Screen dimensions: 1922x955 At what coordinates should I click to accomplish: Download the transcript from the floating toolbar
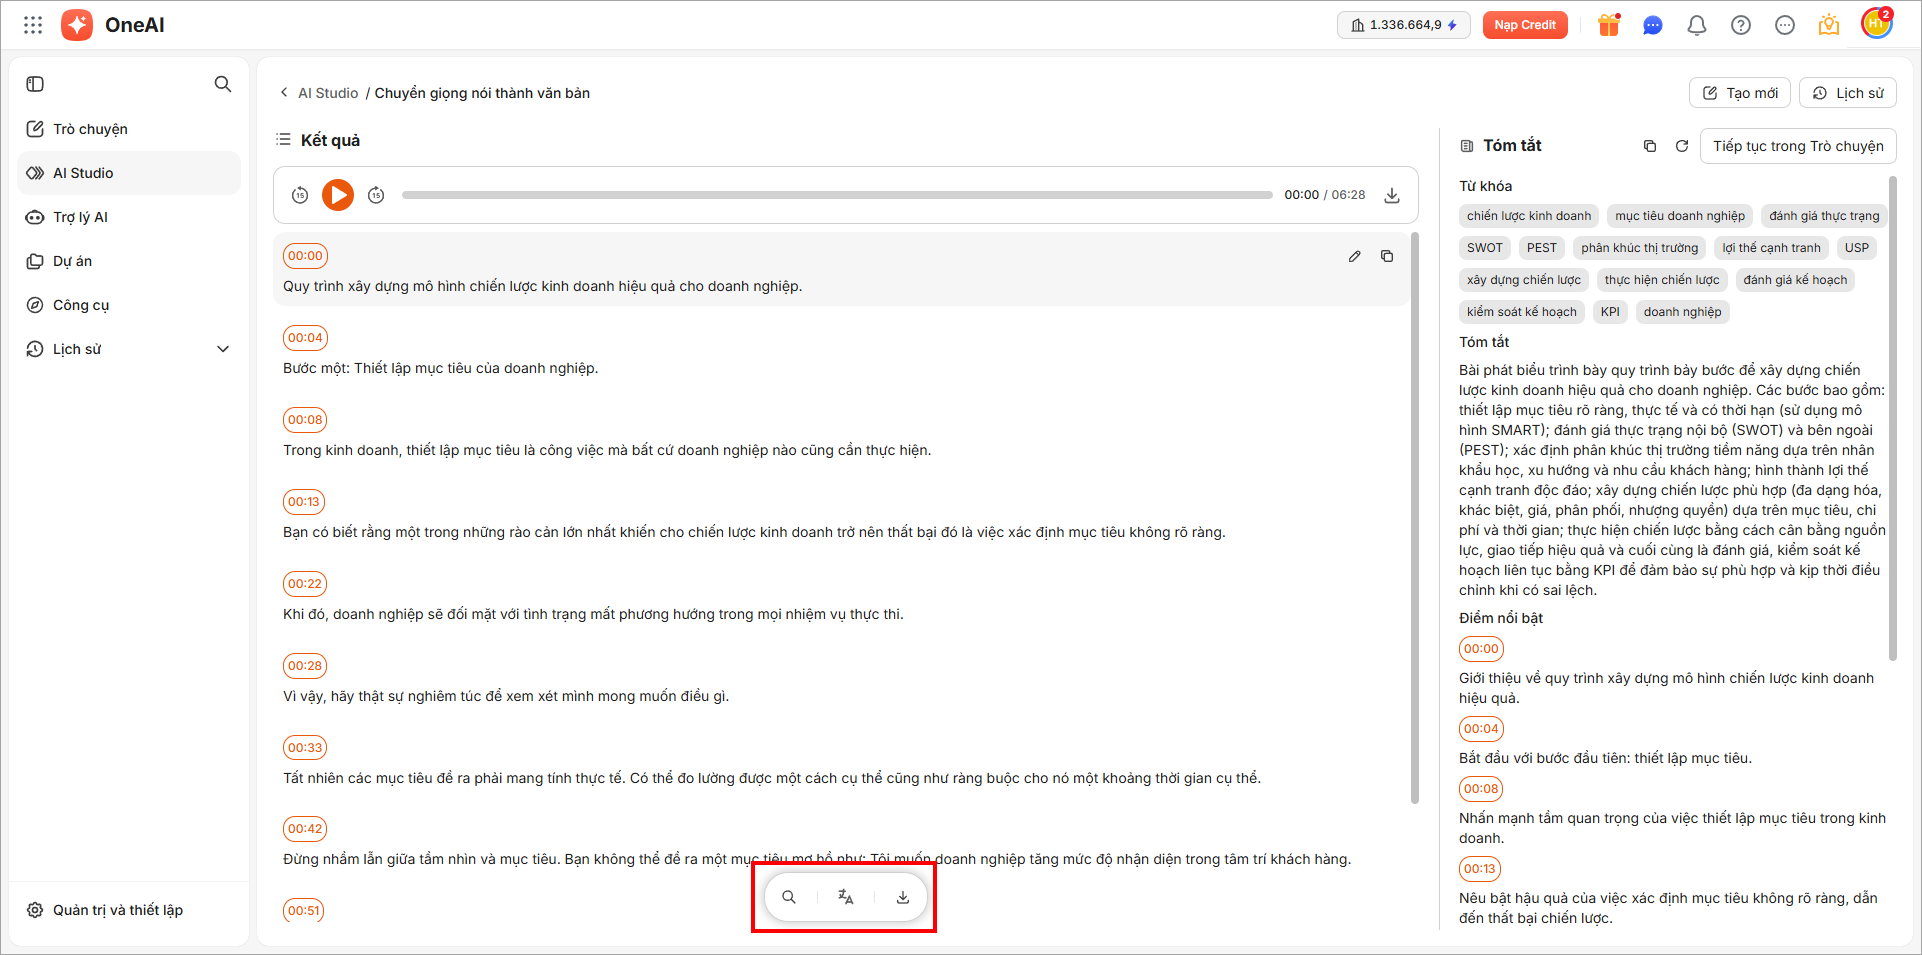pyautogui.click(x=903, y=897)
